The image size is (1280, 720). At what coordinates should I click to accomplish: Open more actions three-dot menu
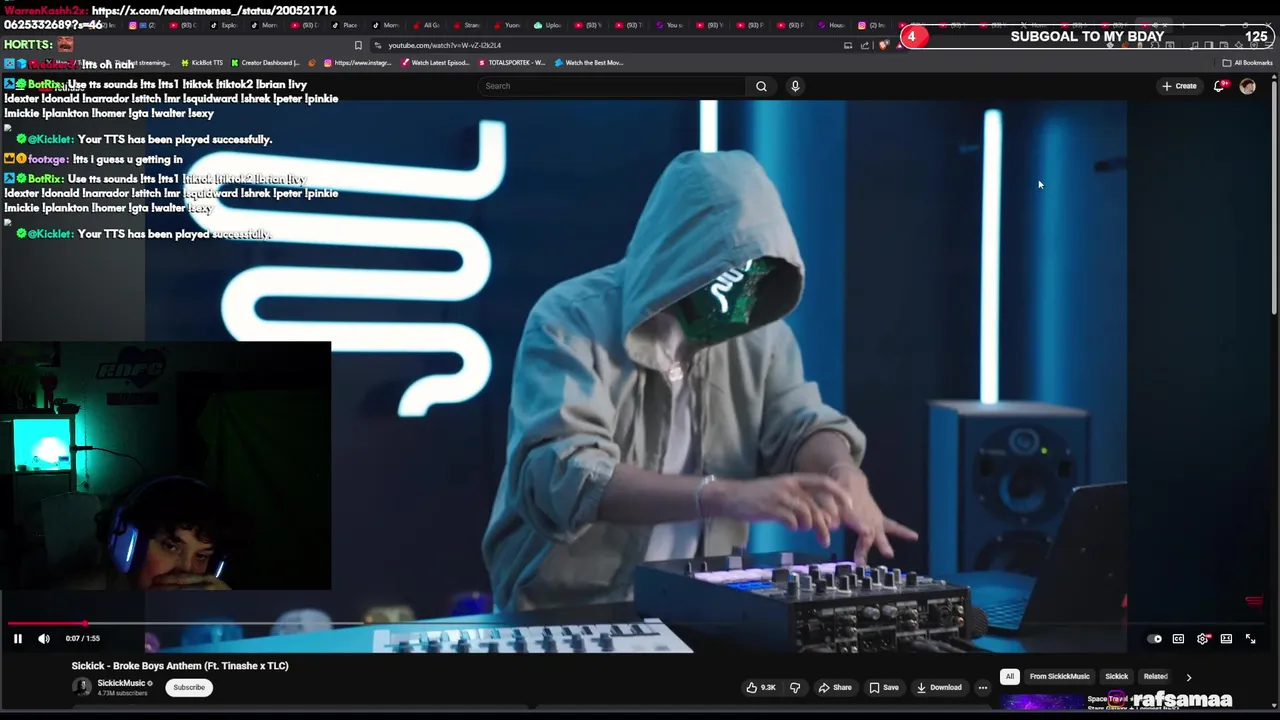[982, 688]
